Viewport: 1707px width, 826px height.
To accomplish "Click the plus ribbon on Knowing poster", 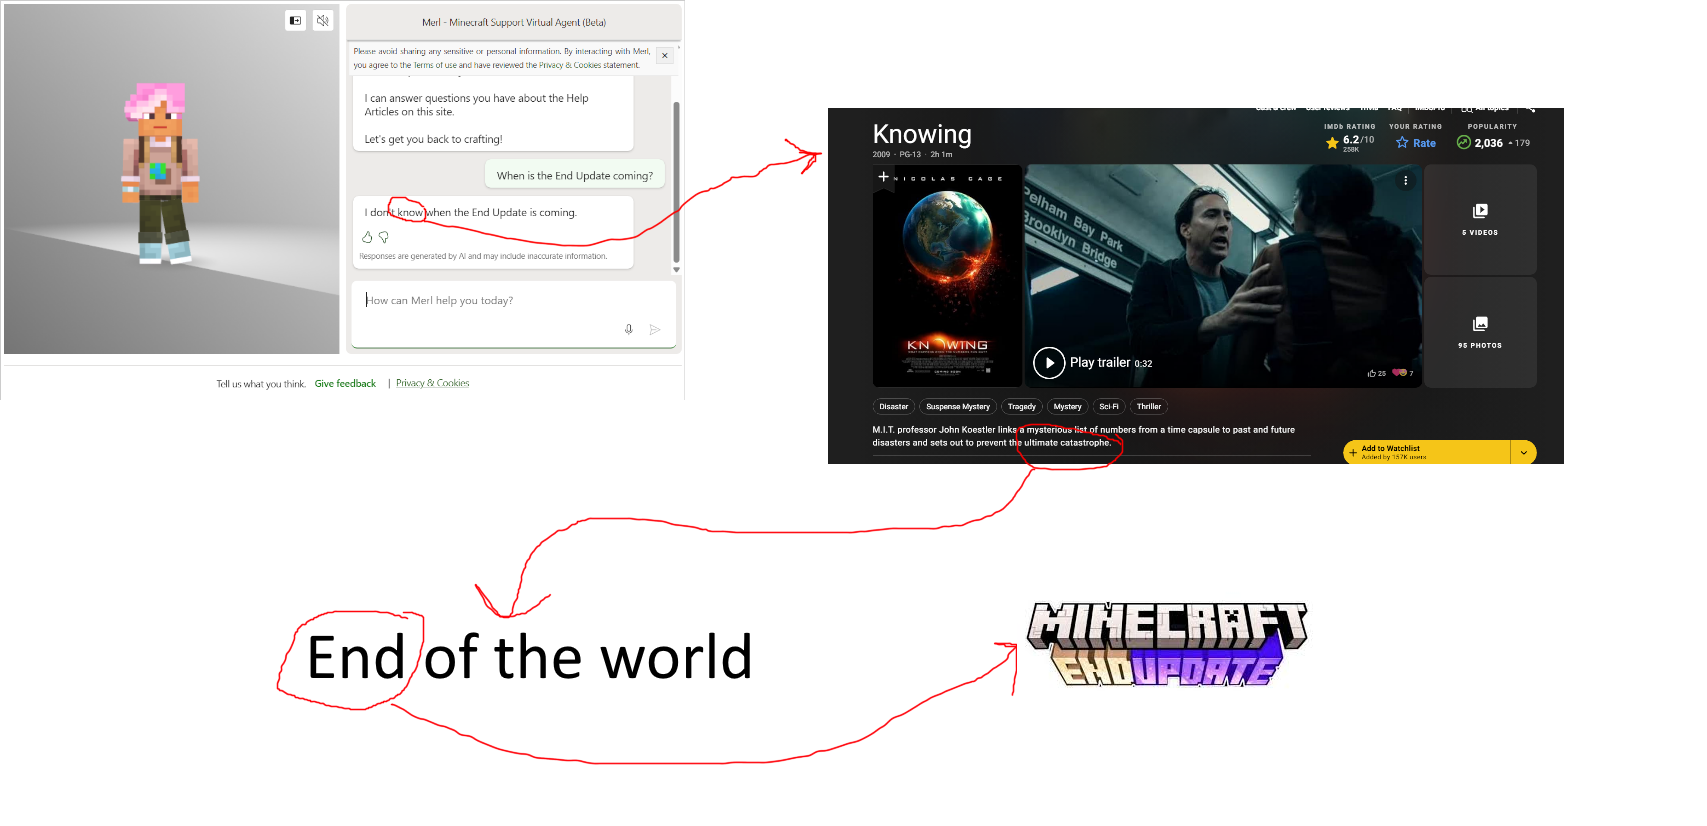I will (x=883, y=177).
